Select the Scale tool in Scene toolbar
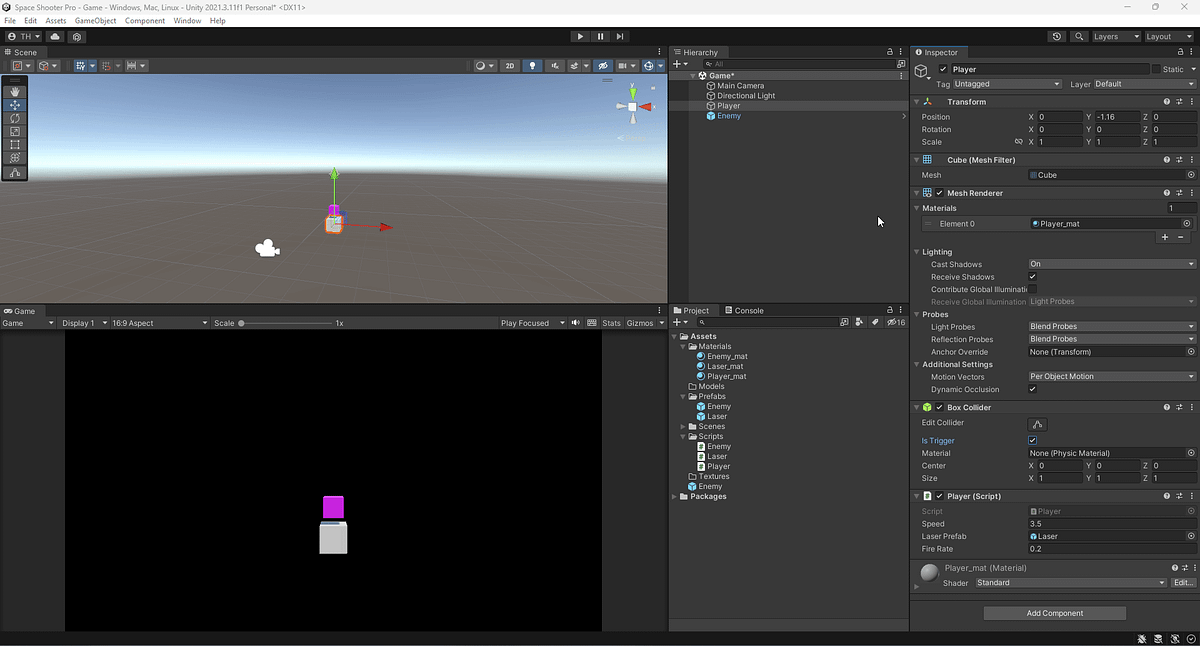This screenshot has height=646, width=1200. [x=15, y=131]
